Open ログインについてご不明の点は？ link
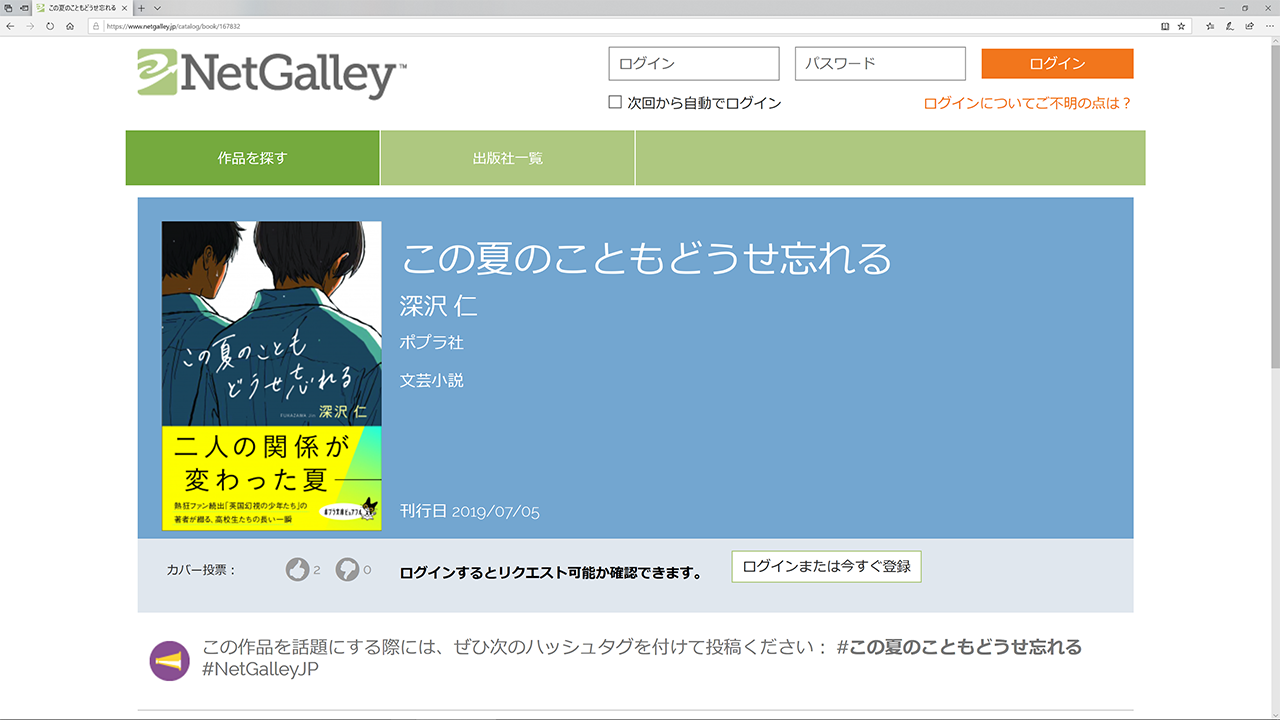The image size is (1280, 720). tap(1028, 103)
